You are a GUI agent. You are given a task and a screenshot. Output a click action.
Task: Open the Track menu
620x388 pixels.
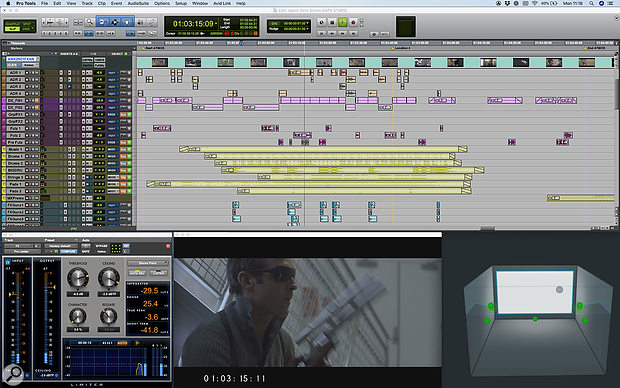pyautogui.click(x=87, y=3)
